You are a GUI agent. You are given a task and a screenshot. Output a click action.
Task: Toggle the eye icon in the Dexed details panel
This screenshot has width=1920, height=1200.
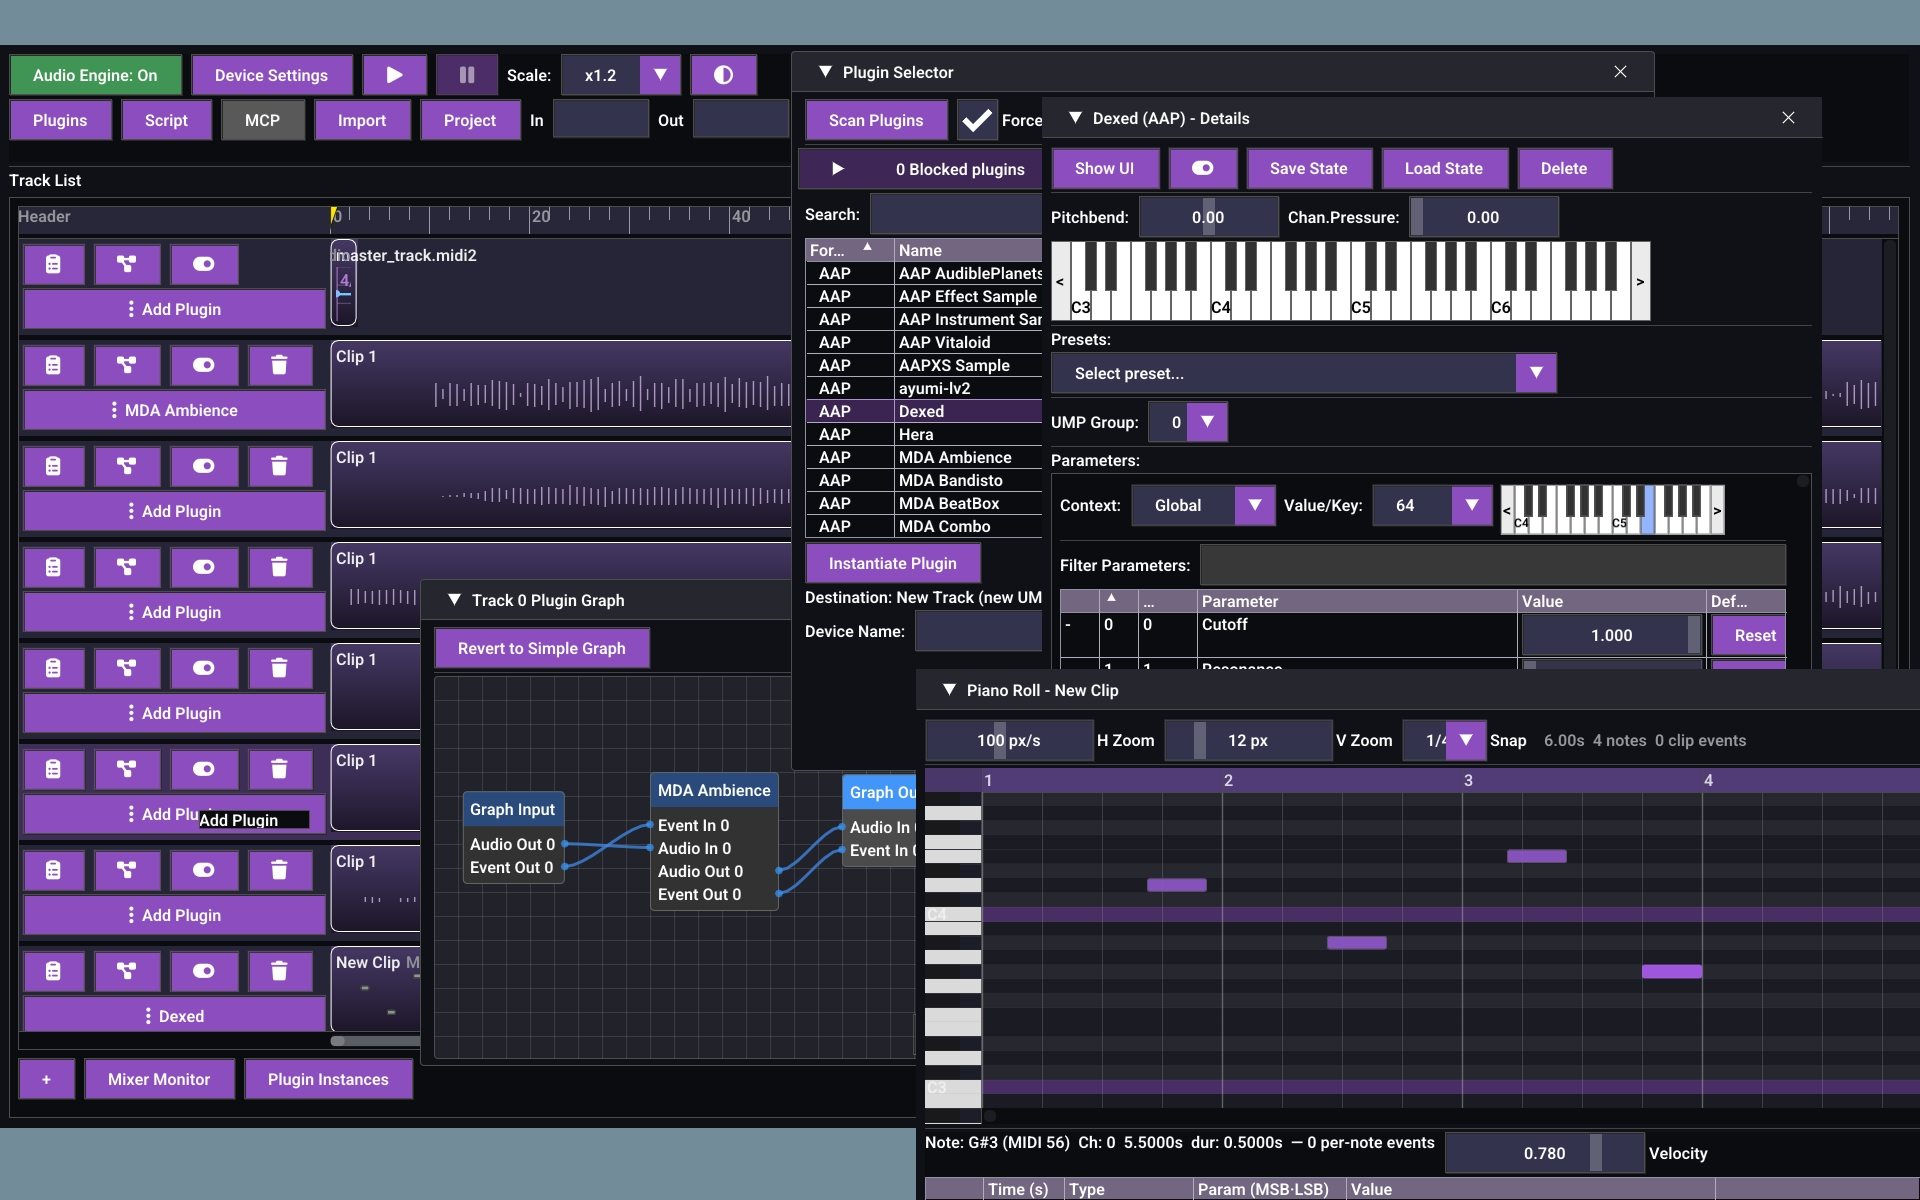coord(1203,168)
